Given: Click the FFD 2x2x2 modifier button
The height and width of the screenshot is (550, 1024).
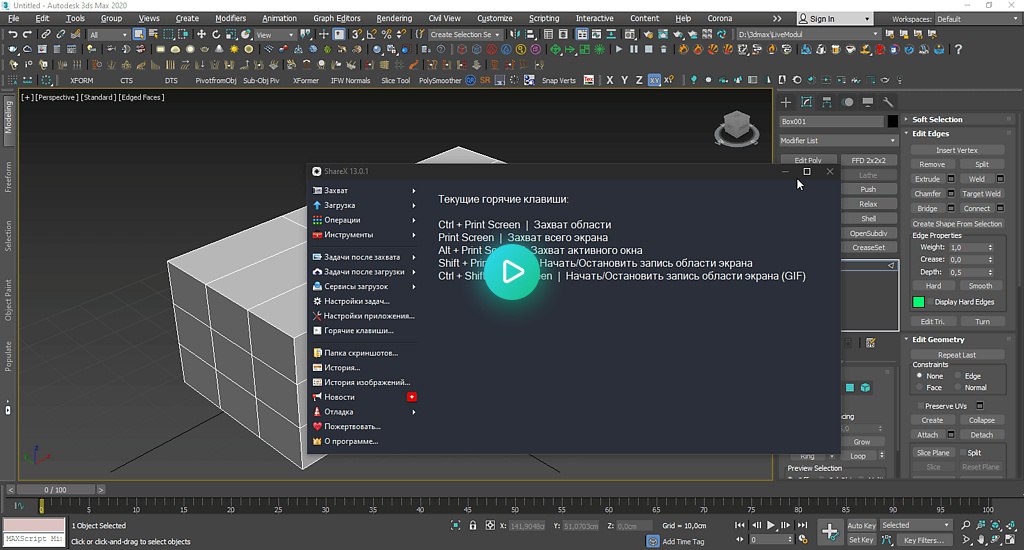Looking at the screenshot, I should [x=868, y=160].
